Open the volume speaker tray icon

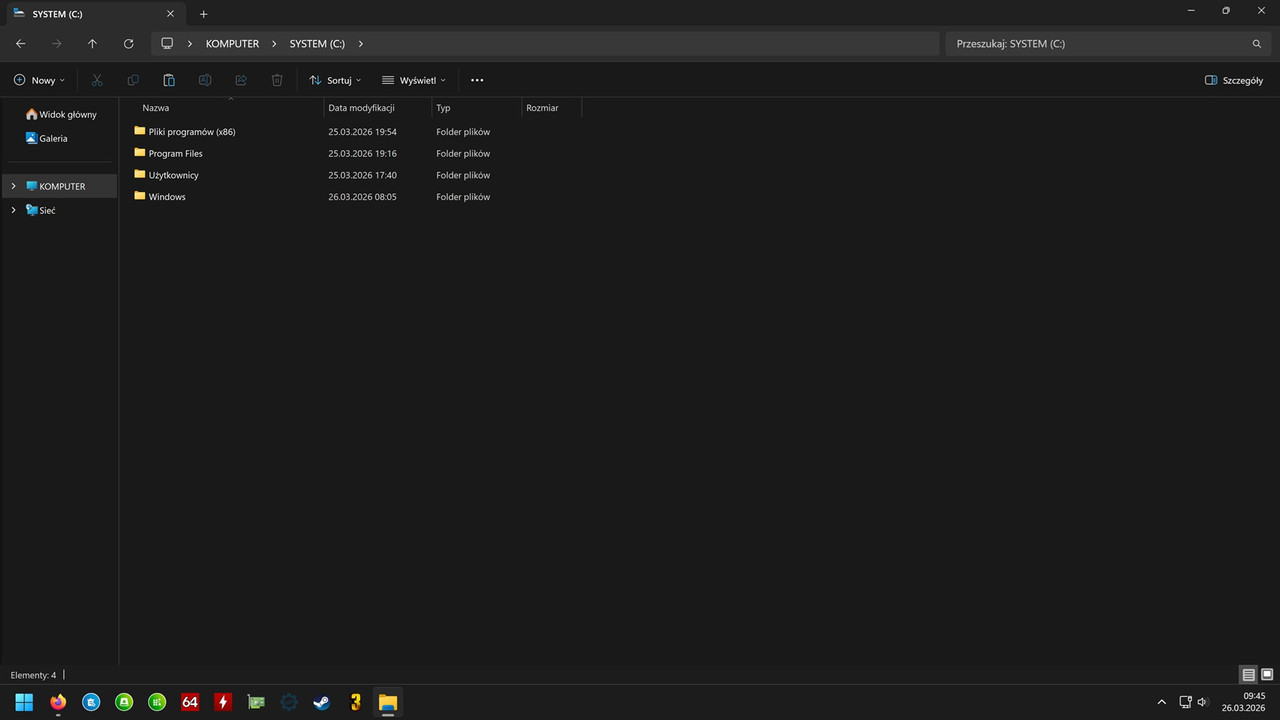click(1202, 702)
